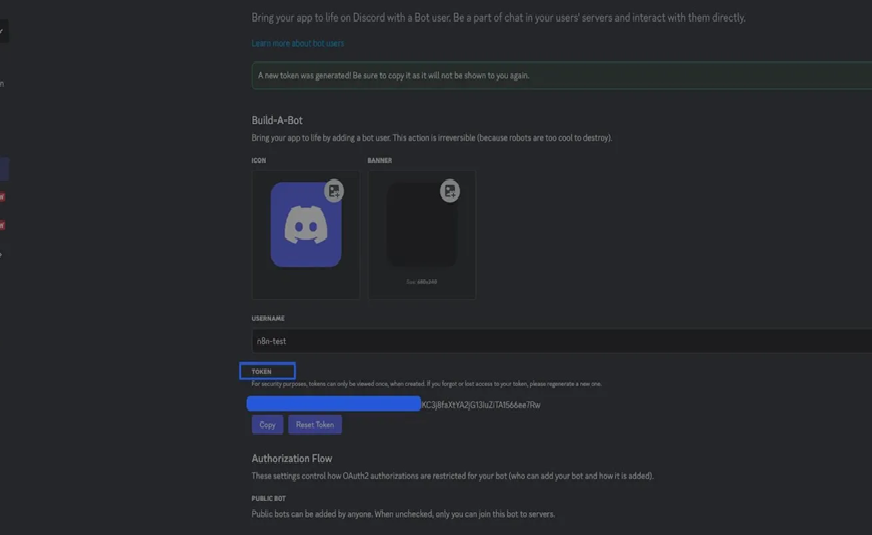Select the highlighted sidebar menu item
This screenshot has height=535, width=872.
coord(4,168)
